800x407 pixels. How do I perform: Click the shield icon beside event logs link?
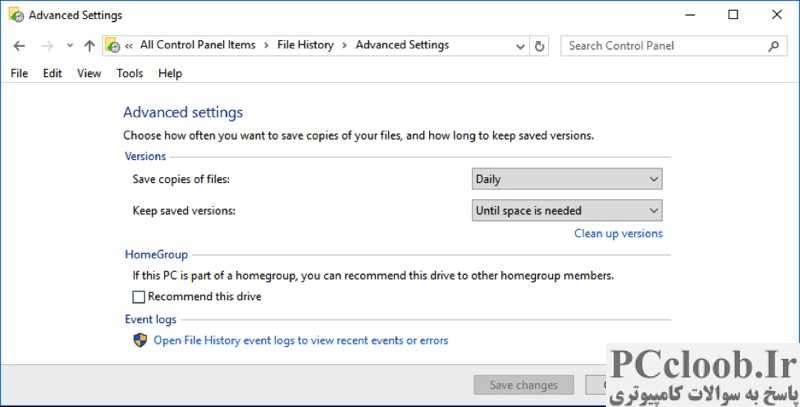point(140,340)
